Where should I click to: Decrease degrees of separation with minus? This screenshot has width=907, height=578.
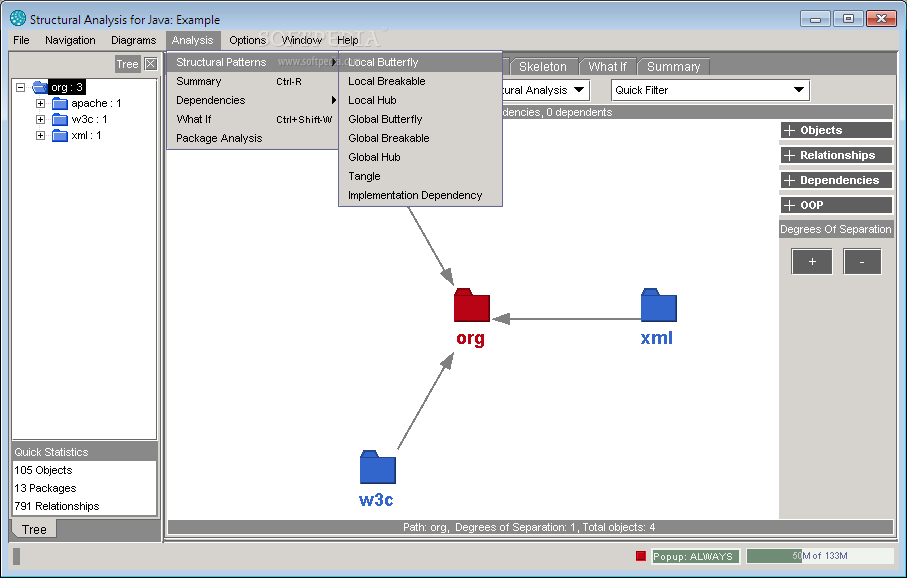(x=862, y=262)
